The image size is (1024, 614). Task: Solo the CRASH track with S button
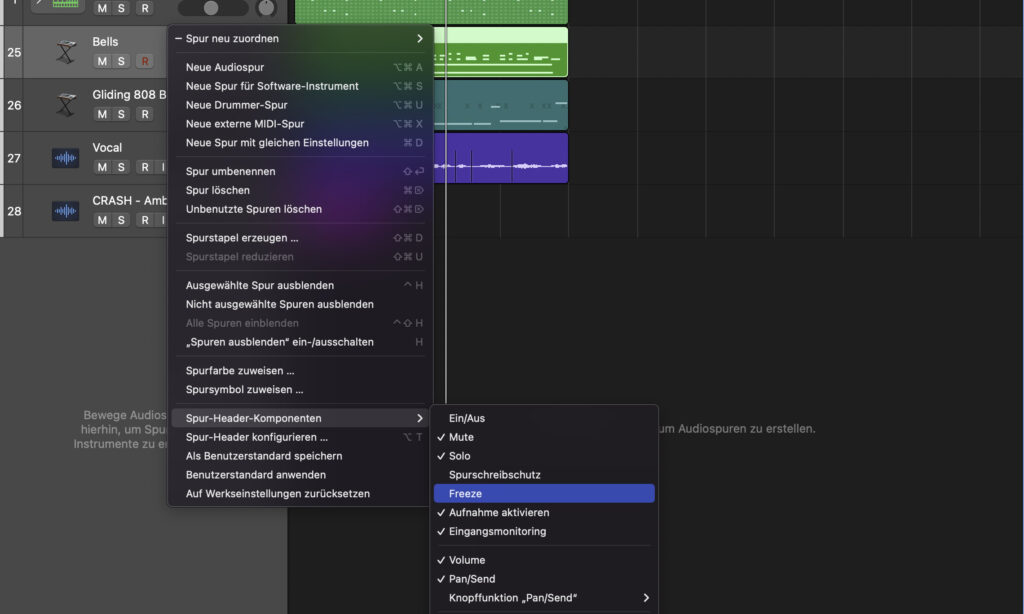click(121, 220)
